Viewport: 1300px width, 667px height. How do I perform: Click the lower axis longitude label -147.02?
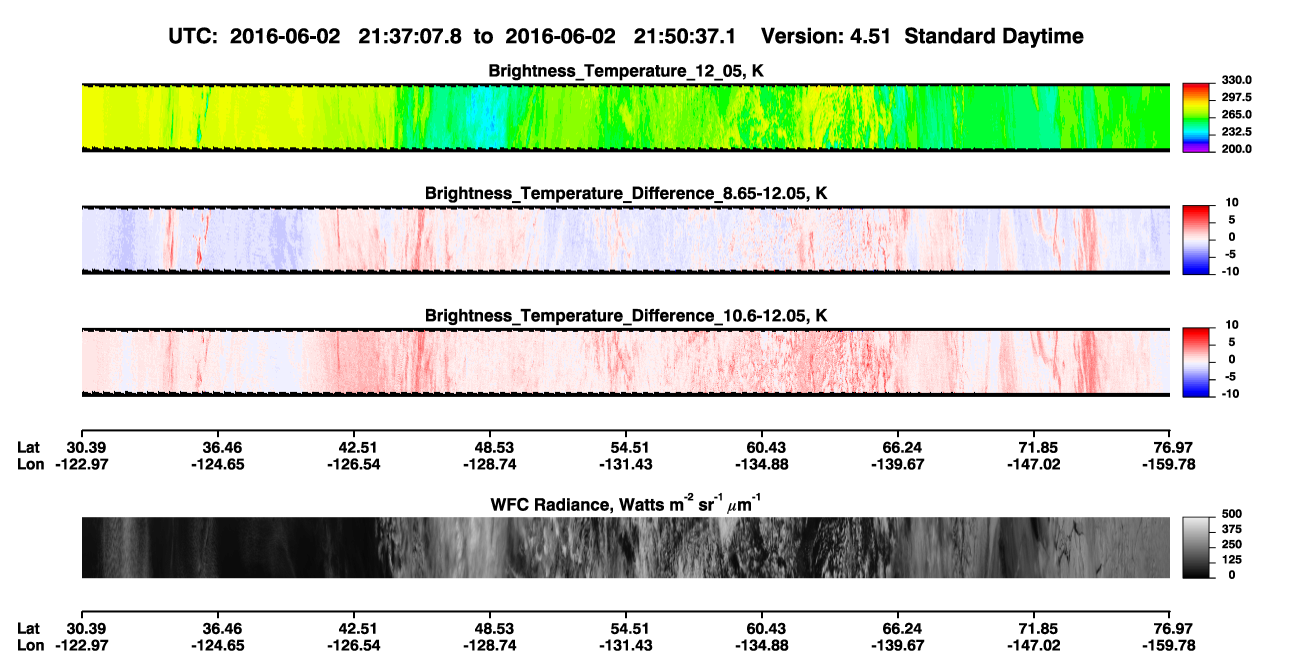tap(1034, 645)
